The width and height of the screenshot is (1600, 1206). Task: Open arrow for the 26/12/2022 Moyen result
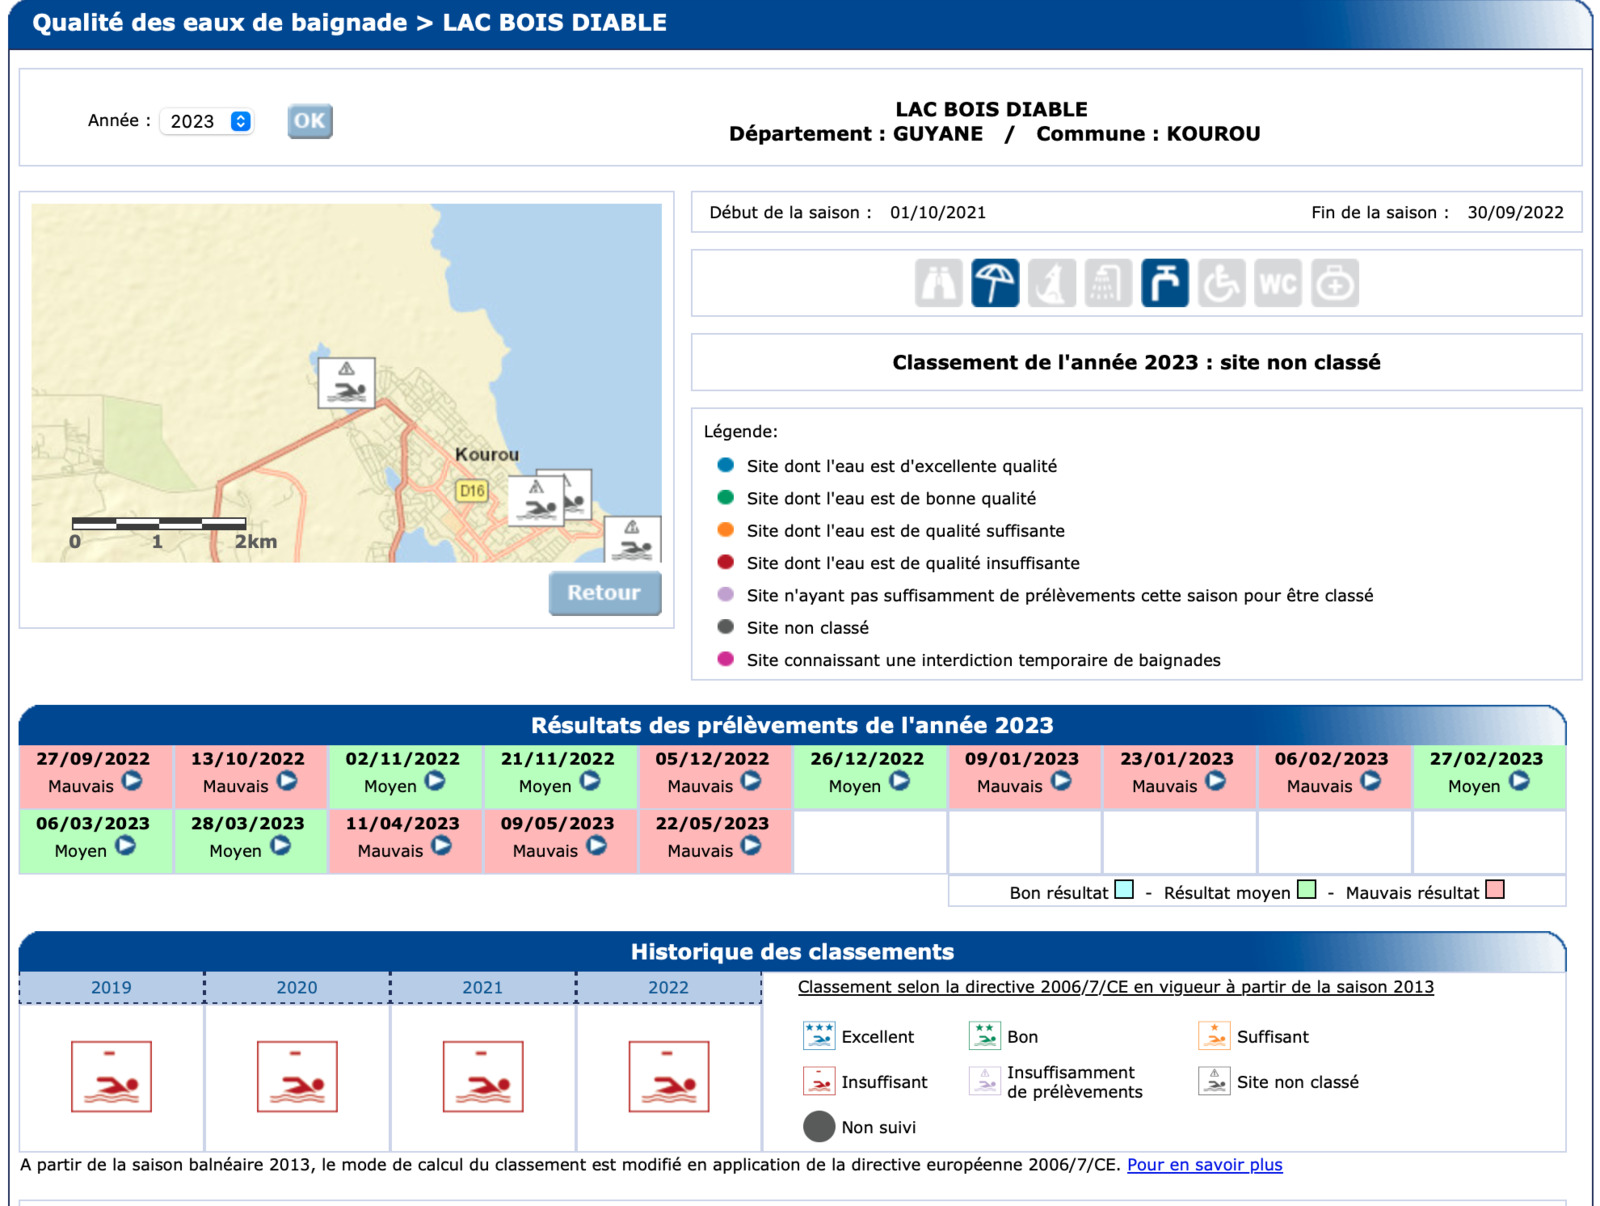900,782
